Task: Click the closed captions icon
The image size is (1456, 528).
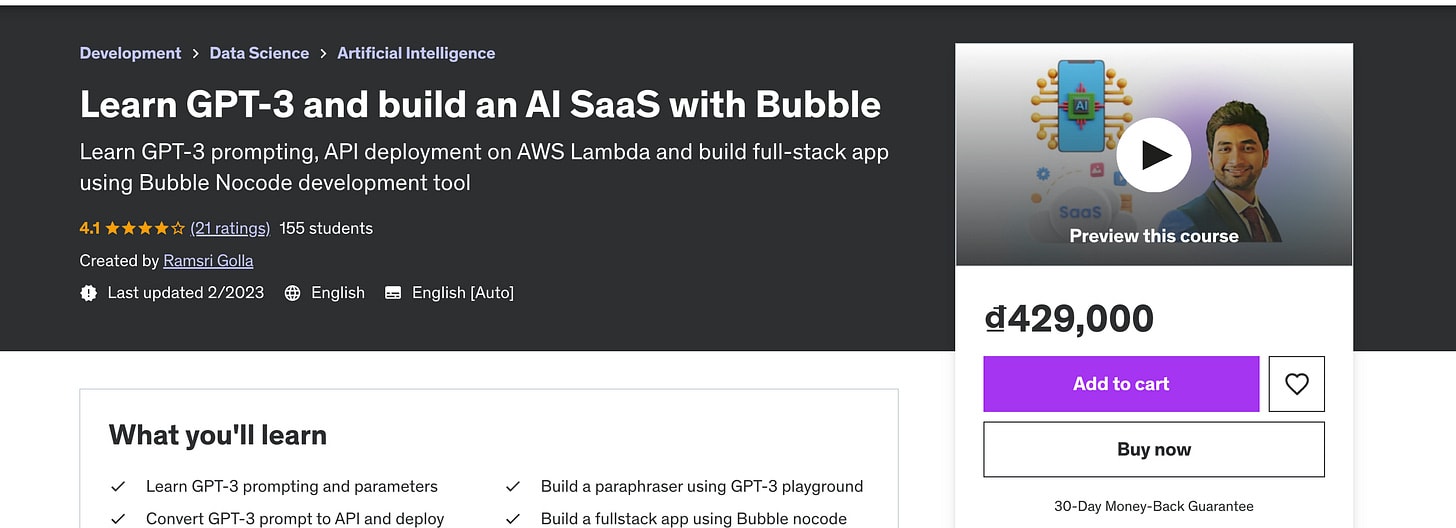Action: pyautogui.click(x=393, y=293)
